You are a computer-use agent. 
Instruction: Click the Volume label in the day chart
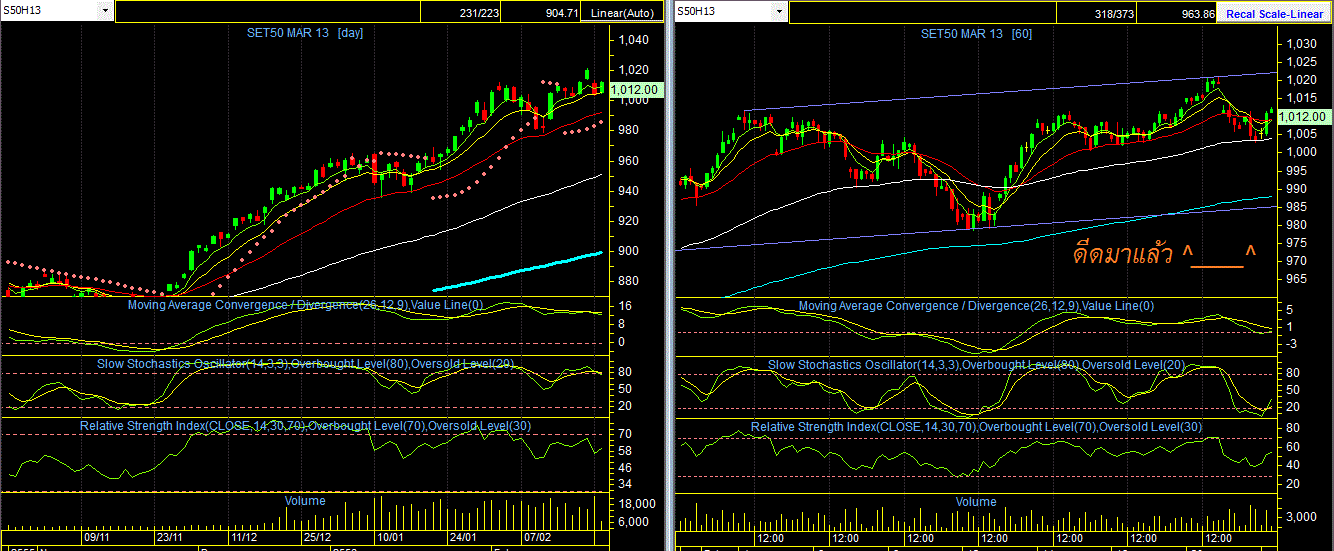[305, 500]
